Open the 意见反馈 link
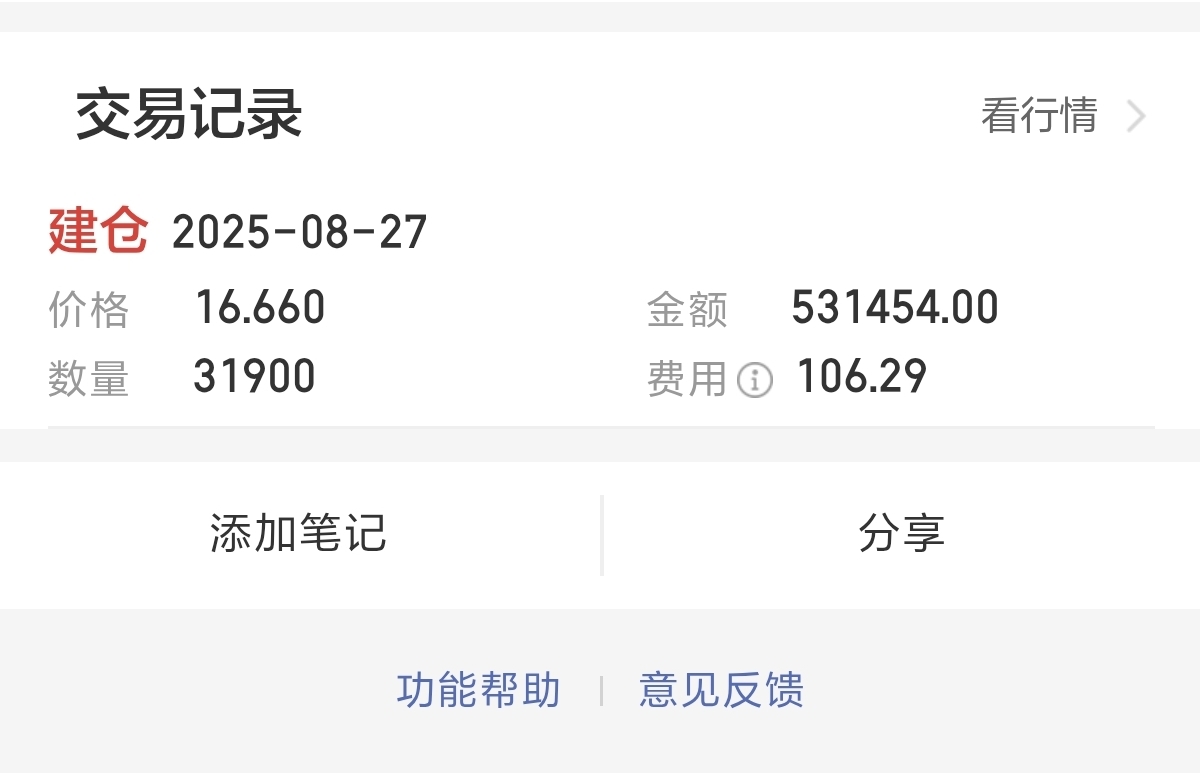The height and width of the screenshot is (773, 1200). click(x=721, y=691)
